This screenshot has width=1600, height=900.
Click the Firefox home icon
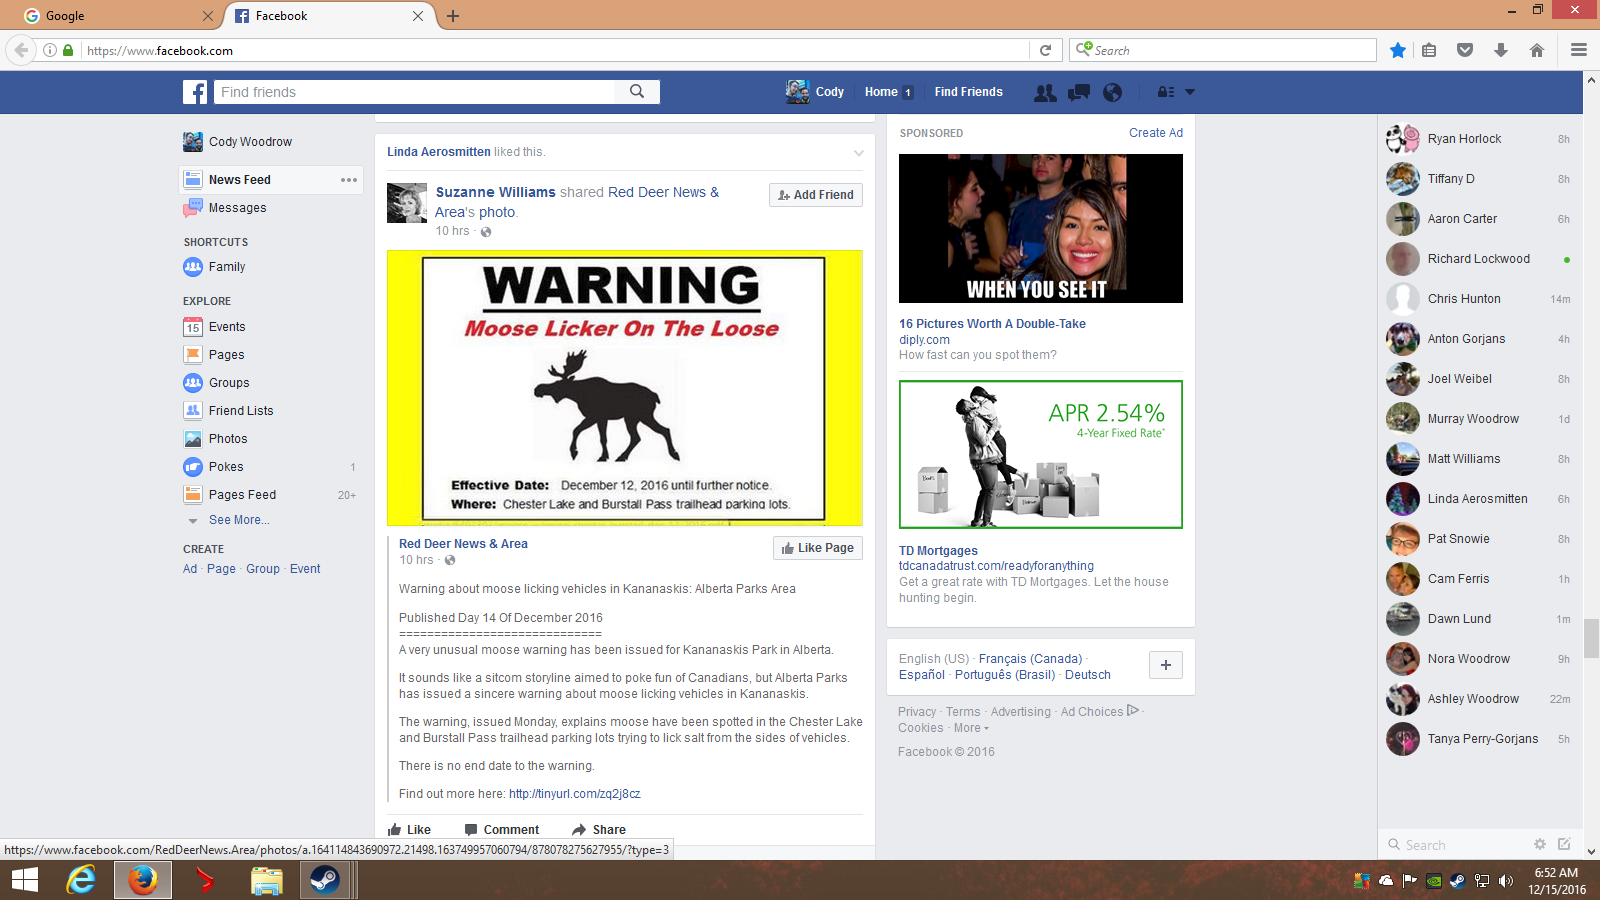[x=1537, y=50]
